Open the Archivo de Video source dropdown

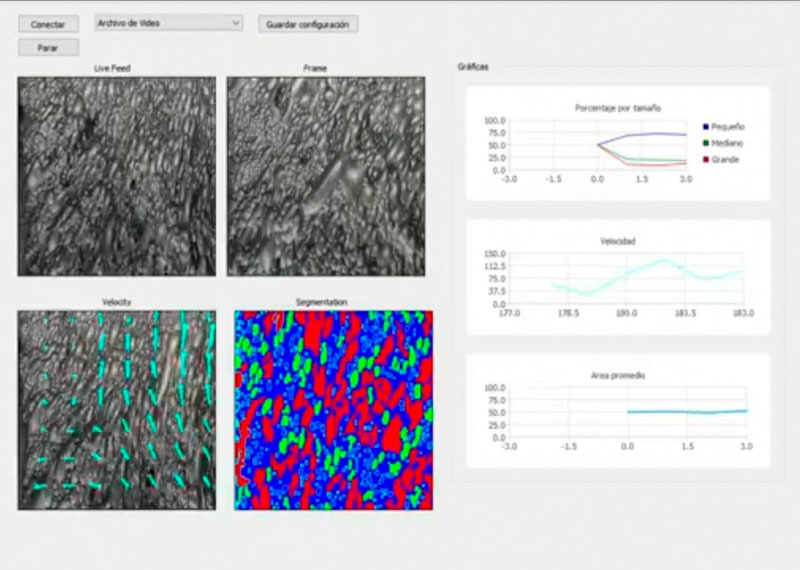click(x=168, y=23)
